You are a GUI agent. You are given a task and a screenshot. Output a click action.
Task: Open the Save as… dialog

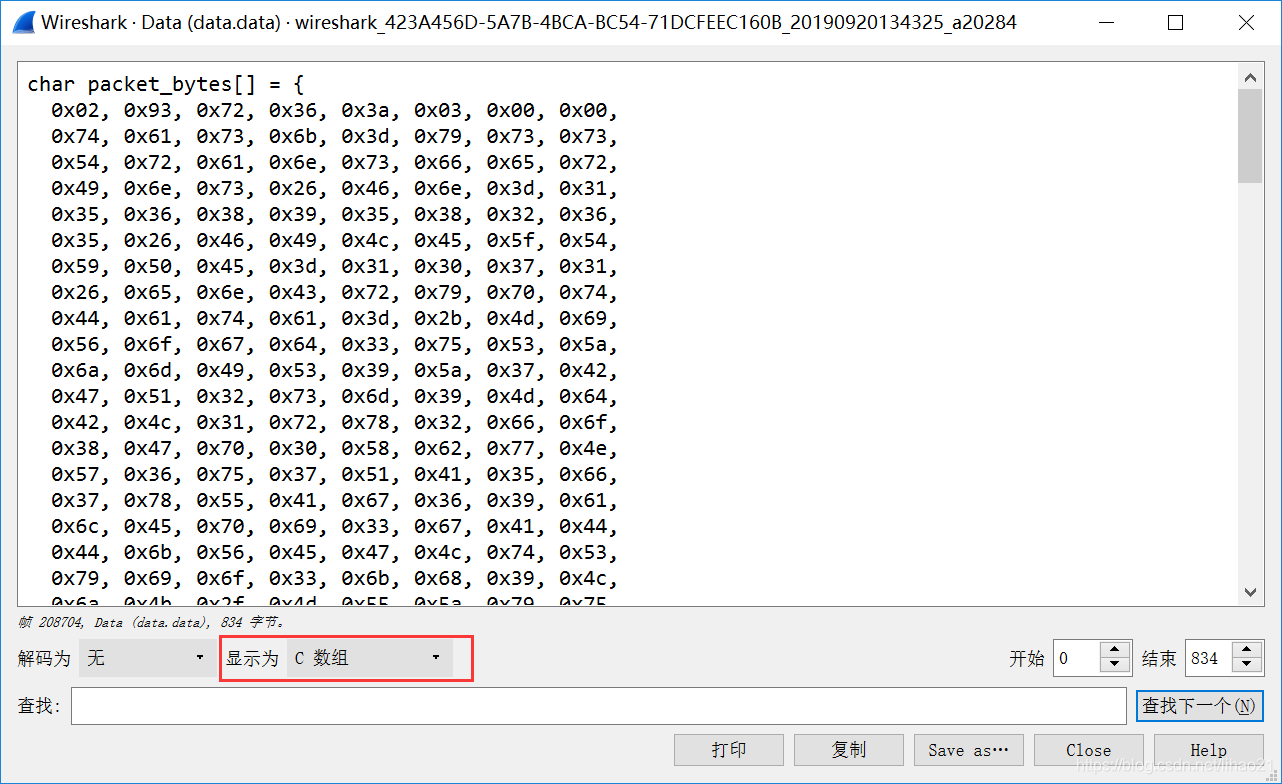coord(968,750)
